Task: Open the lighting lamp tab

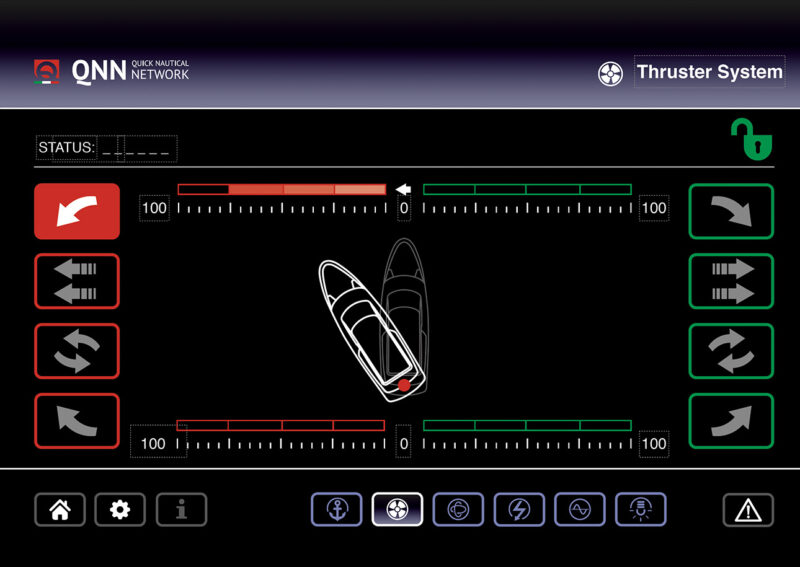Action: point(641,509)
